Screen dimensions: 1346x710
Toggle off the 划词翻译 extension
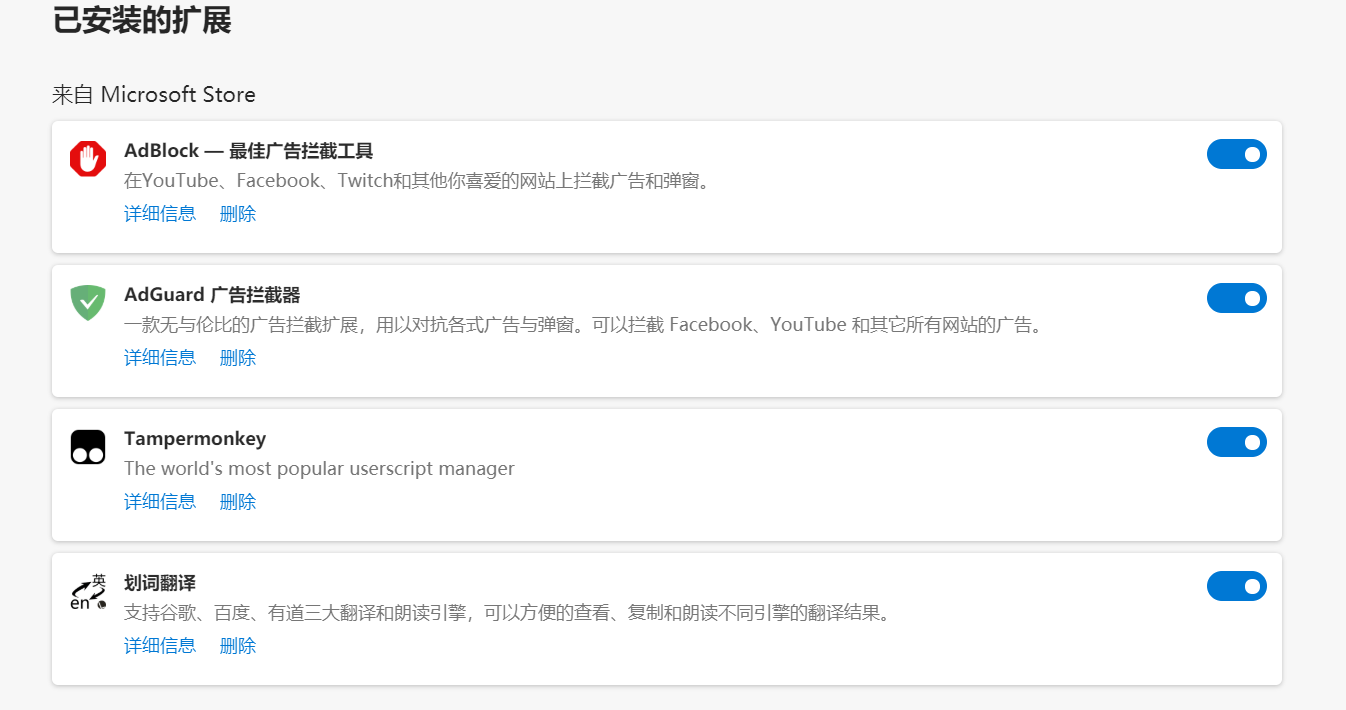1237,586
